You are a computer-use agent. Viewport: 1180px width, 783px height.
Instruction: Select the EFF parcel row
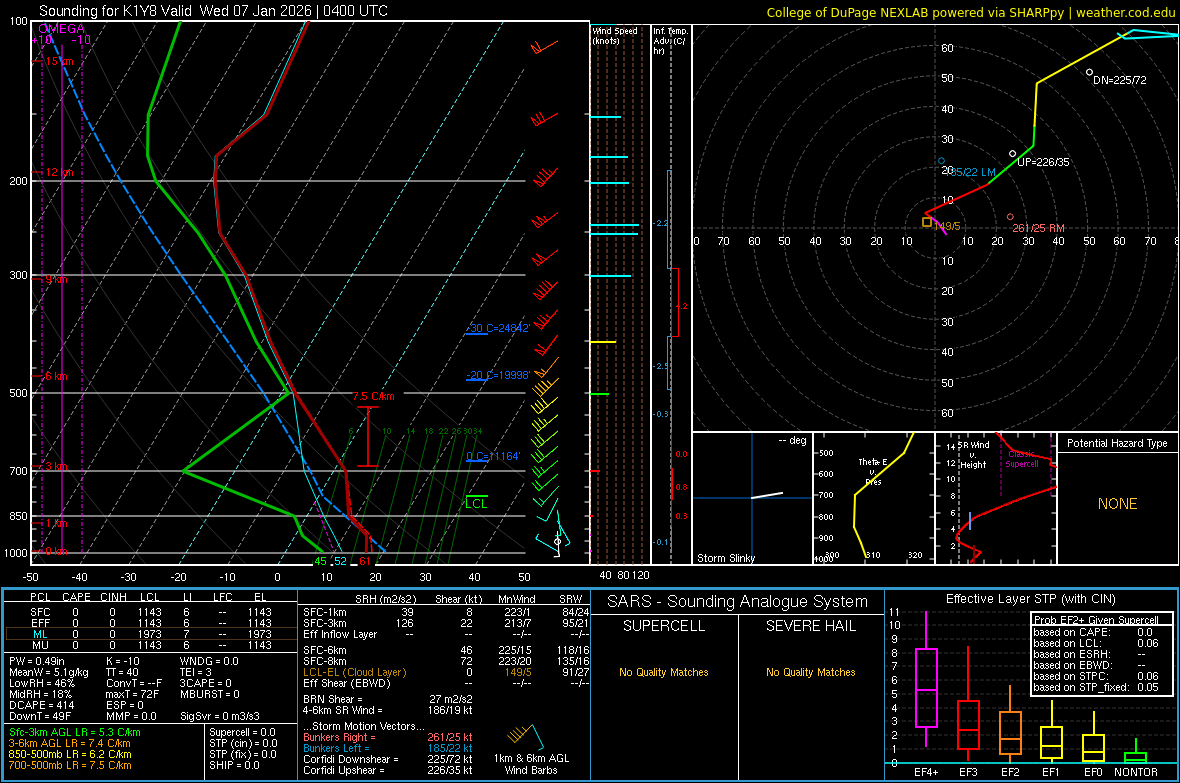(150, 623)
